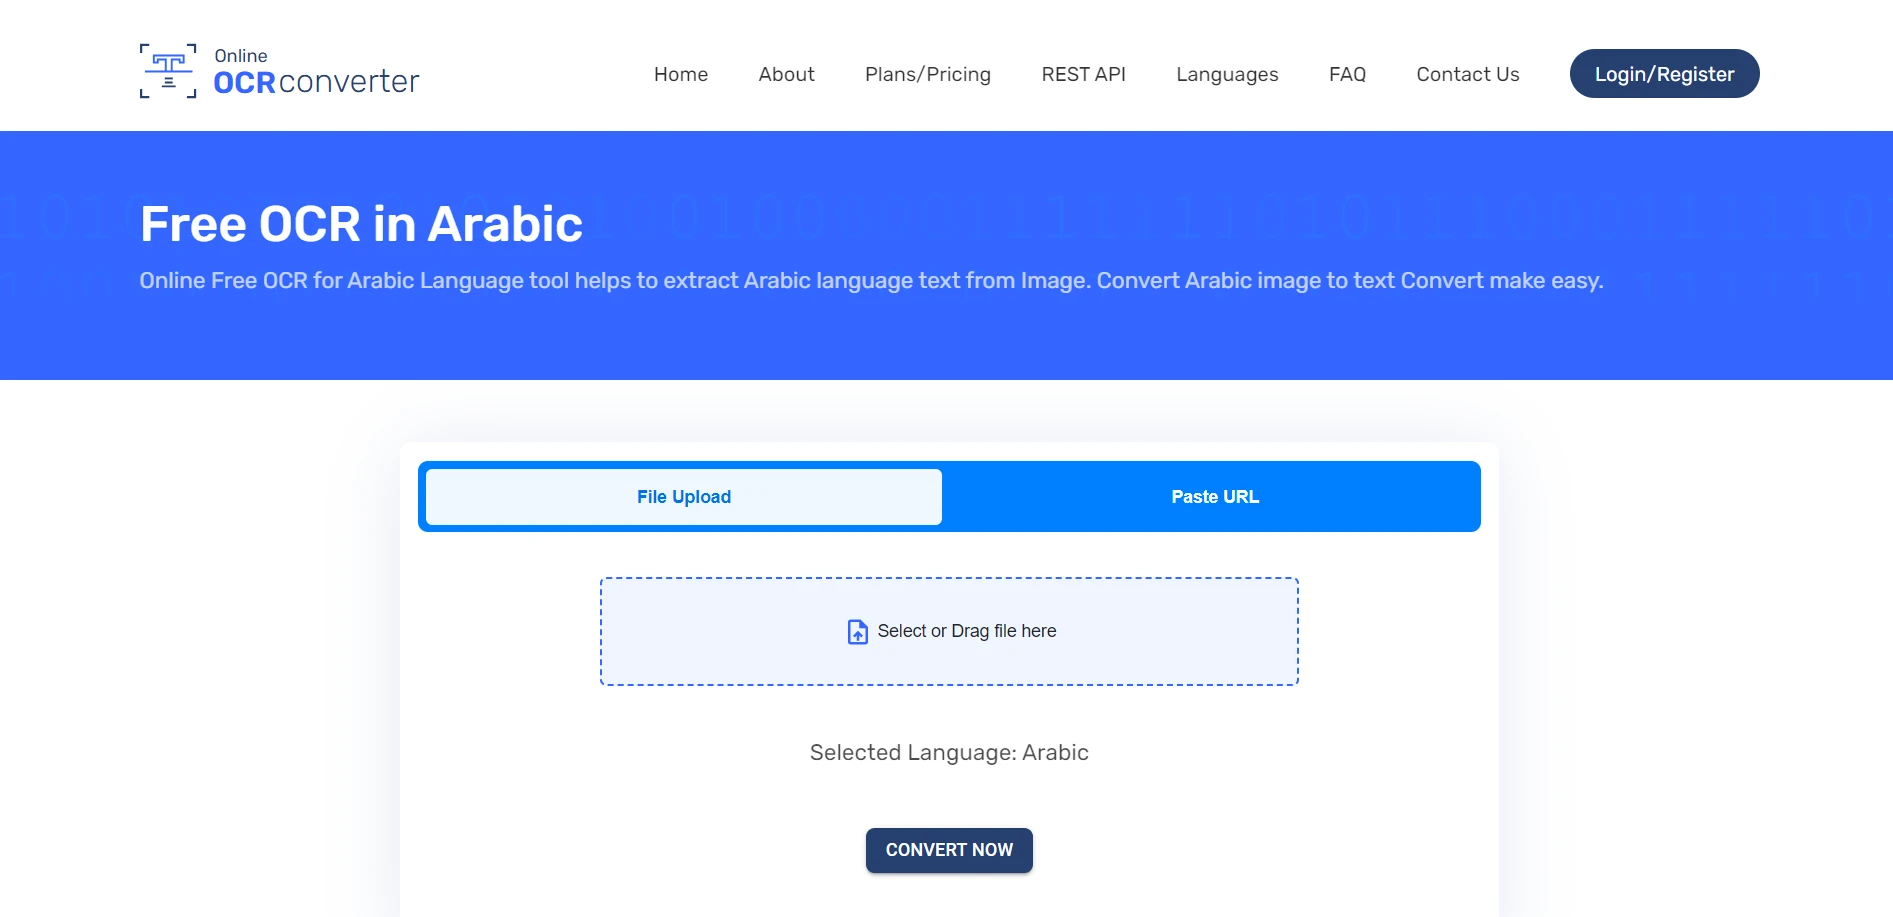1893x917 pixels.
Task: Go to the Home page
Action: click(x=680, y=74)
